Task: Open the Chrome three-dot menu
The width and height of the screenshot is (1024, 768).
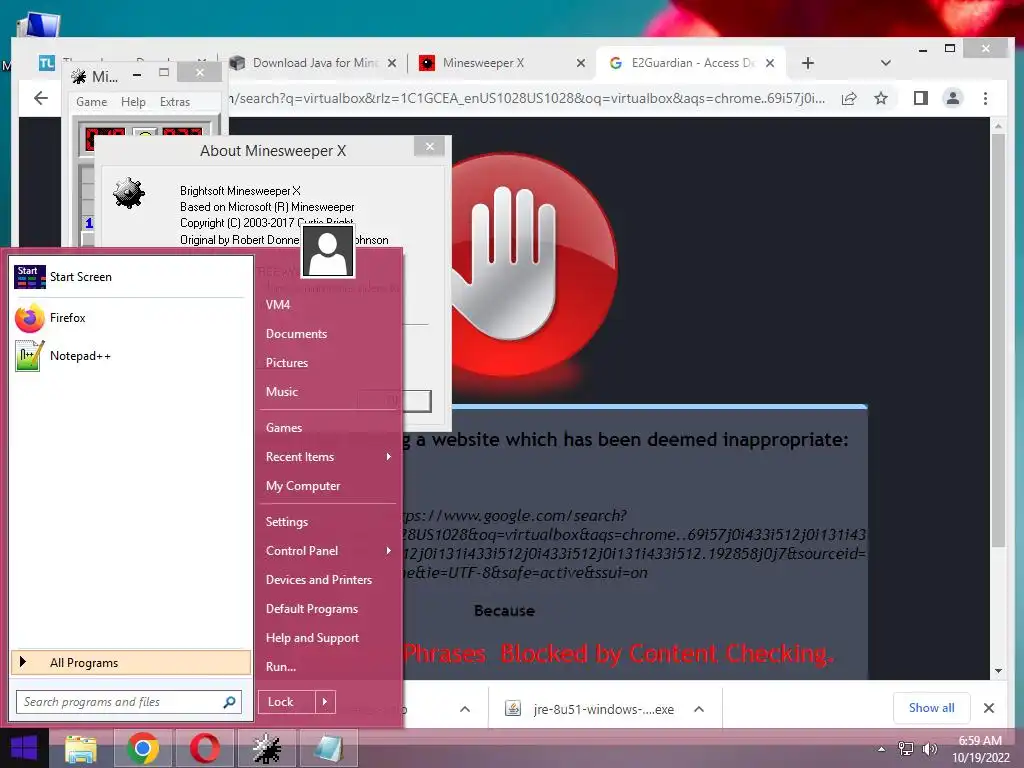Action: pos(985,99)
